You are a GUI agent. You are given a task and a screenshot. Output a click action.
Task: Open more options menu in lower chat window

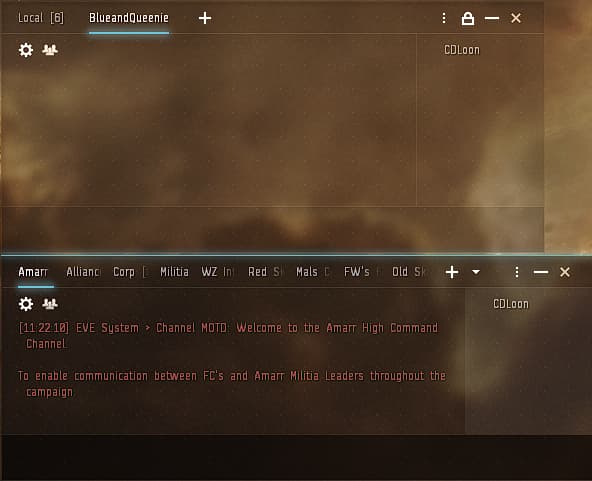point(517,272)
